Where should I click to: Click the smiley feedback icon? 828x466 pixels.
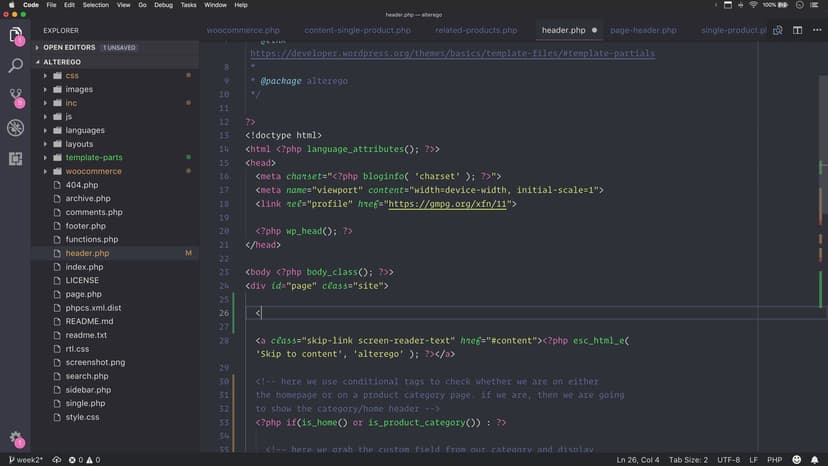tap(796, 459)
